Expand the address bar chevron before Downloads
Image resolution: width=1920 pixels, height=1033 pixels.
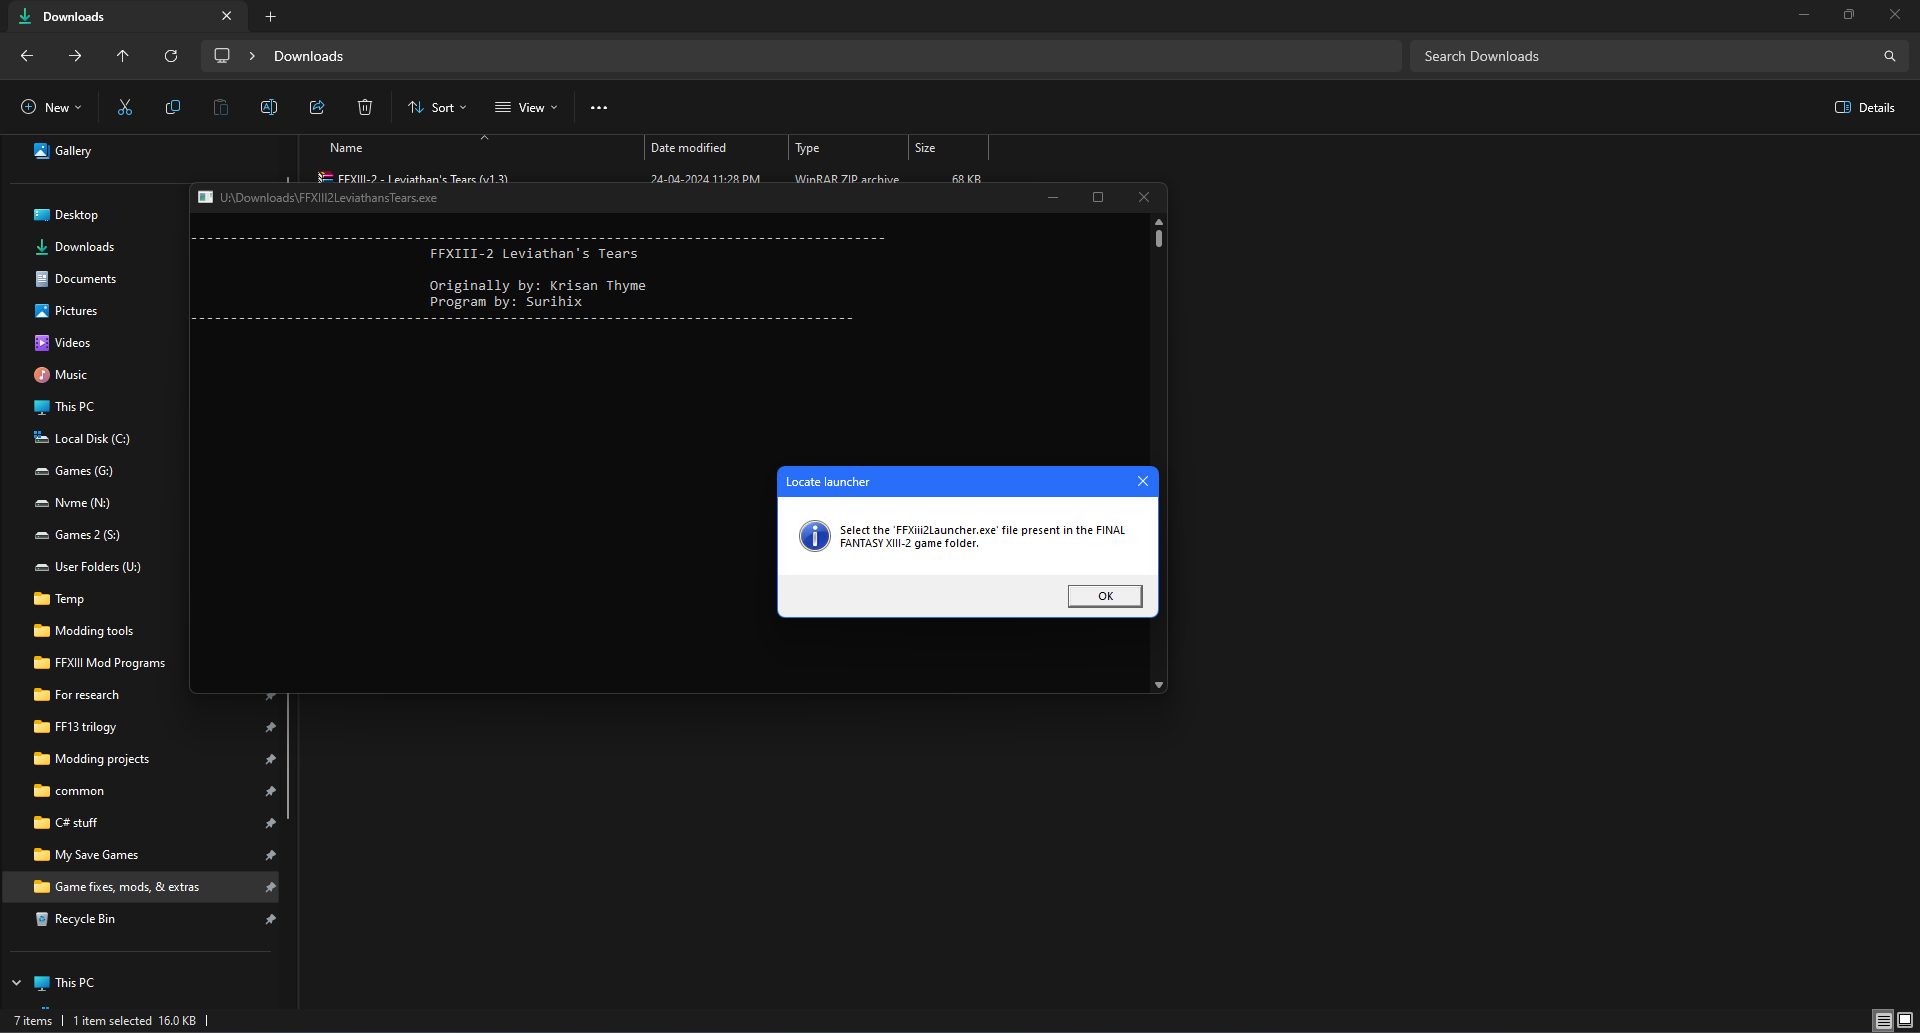click(252, 56)
